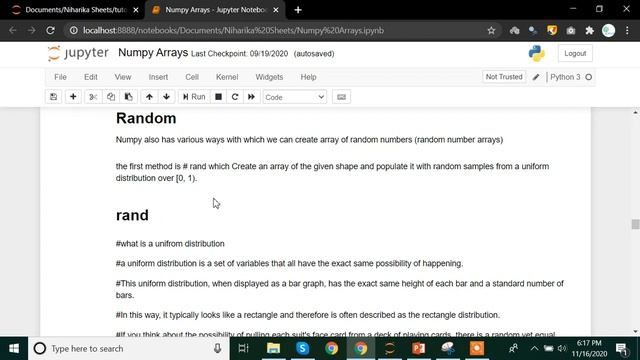
Task: Close the Documents/Niharika Sheets browser tab
Action: click(136, 10)
